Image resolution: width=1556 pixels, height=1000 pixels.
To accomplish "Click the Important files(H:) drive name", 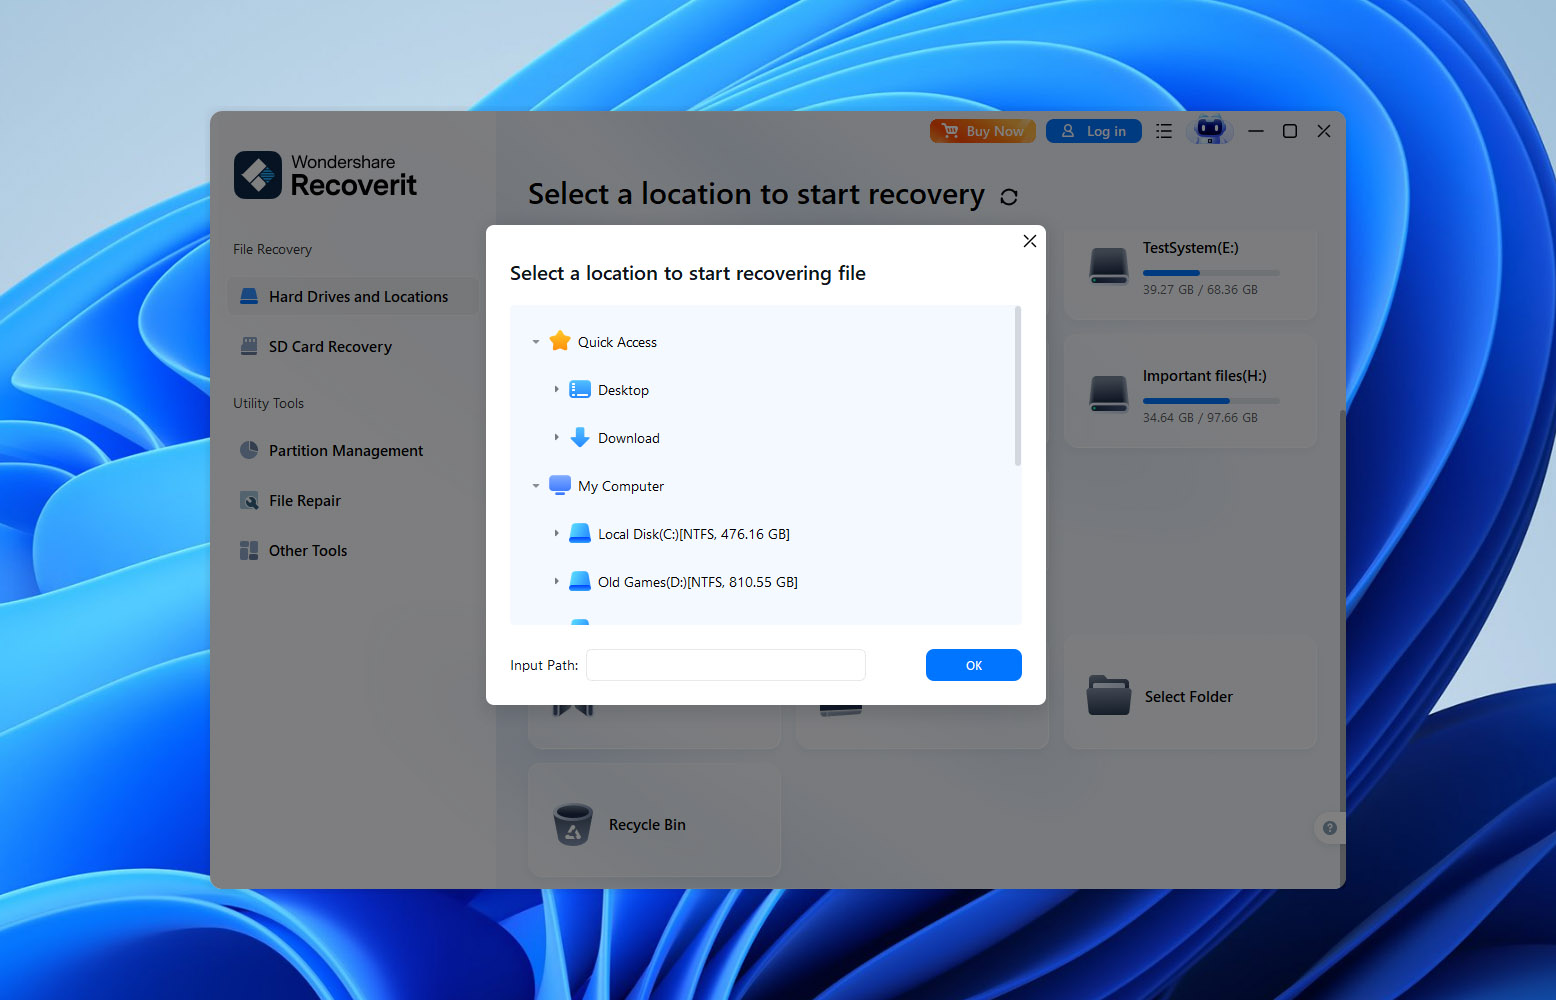I will point(1204,376).
